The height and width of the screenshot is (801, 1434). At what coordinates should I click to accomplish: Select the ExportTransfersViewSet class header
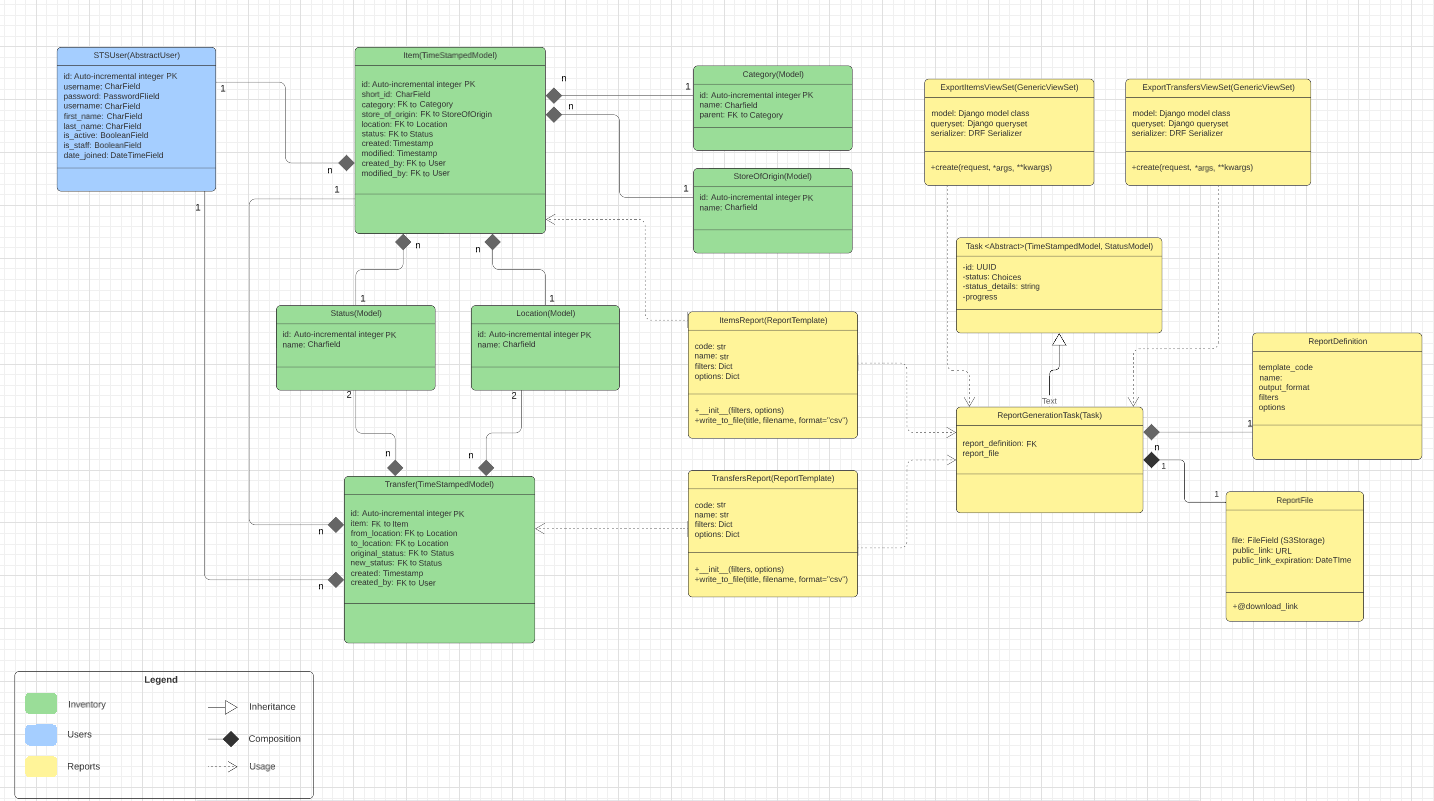1217,87
